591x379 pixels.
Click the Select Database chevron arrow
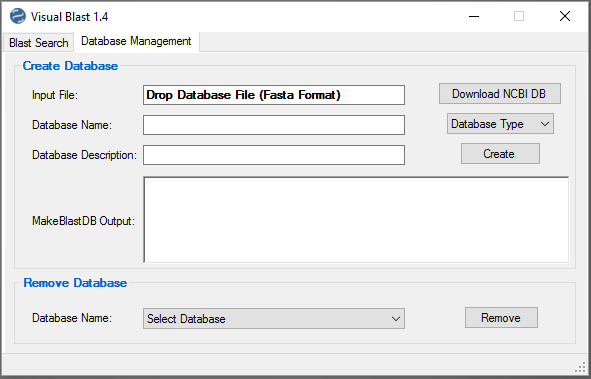[395, 319]
